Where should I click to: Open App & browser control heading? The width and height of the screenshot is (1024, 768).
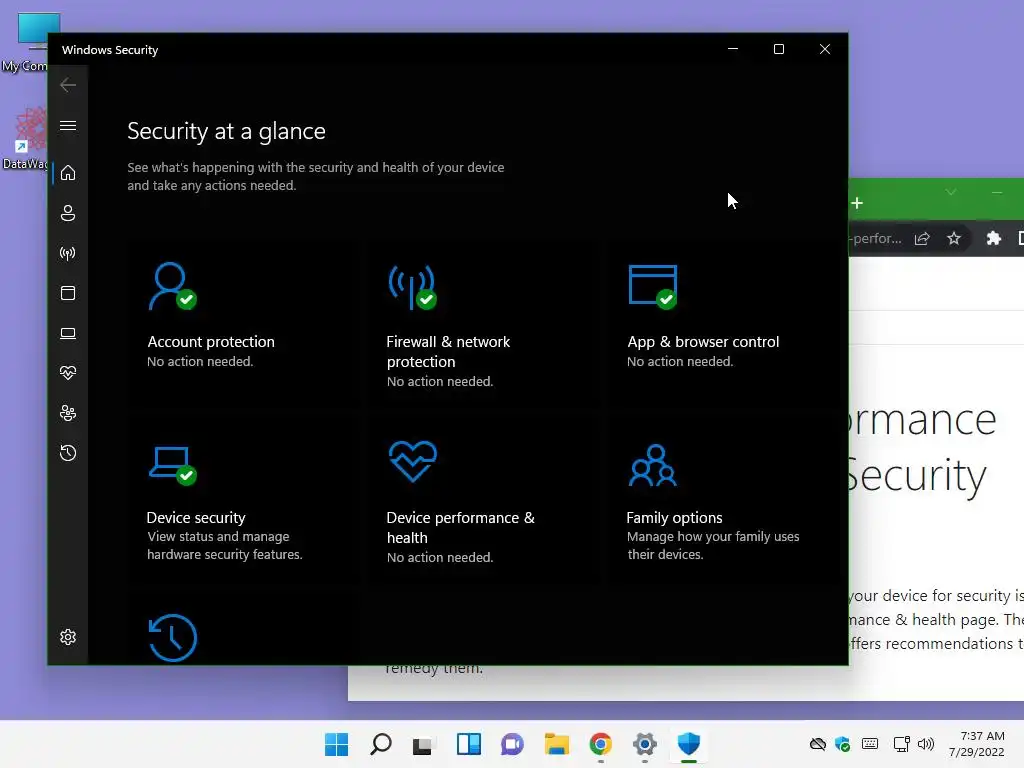pyautogui.click(x=703, y=342)
